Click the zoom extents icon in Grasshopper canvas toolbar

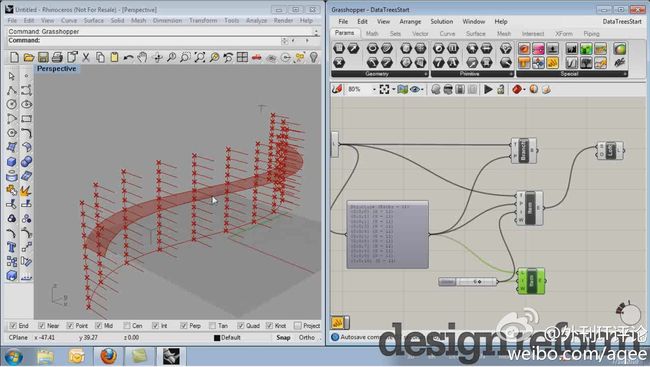[384, 90]
